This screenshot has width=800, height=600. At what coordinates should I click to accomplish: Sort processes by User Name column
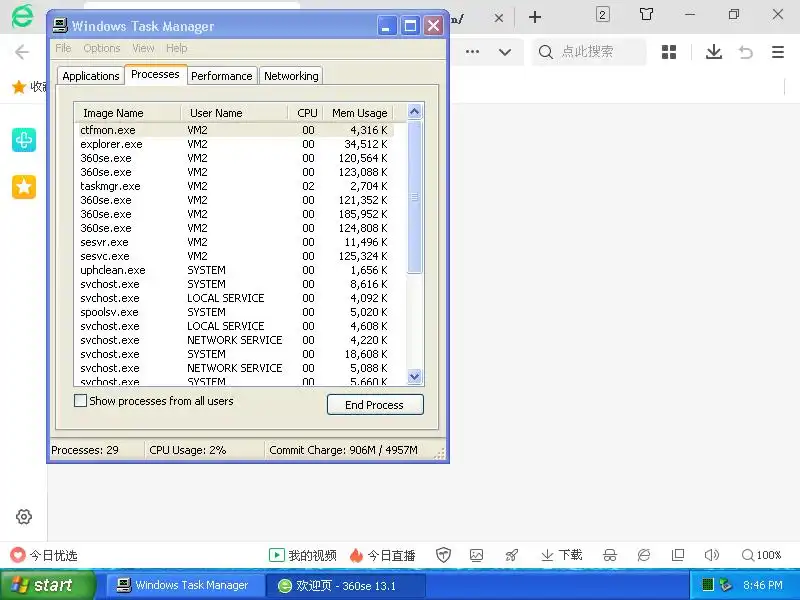click(235, 113)
